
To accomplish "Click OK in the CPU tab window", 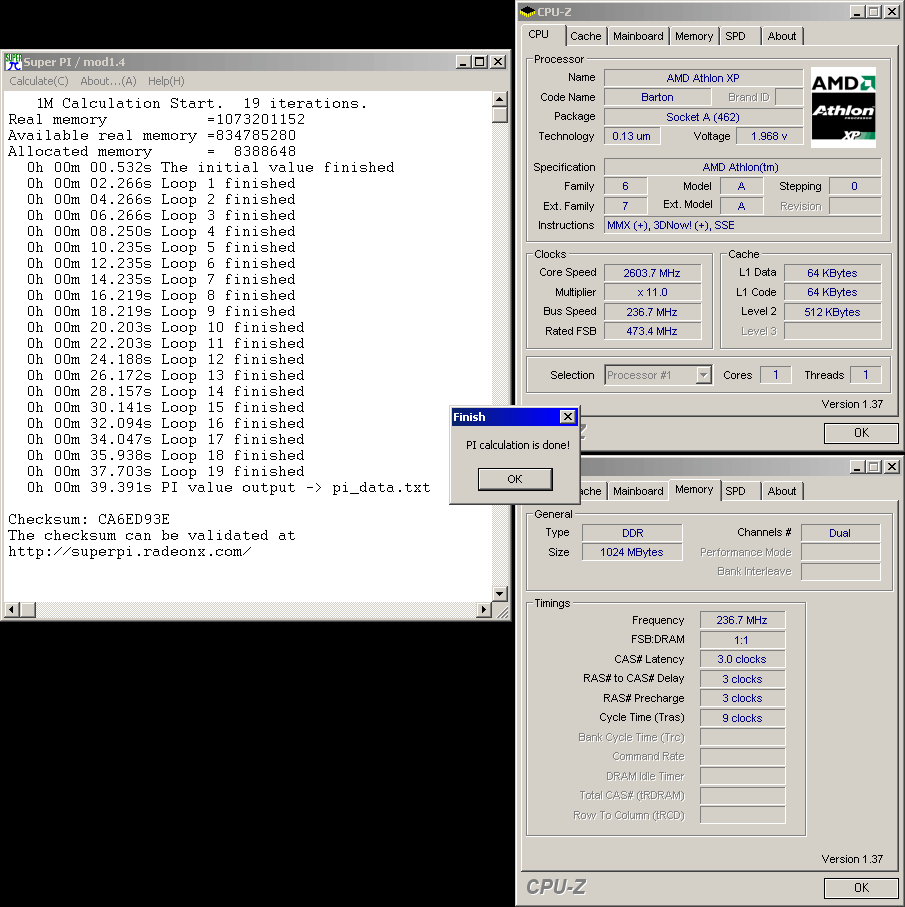I will tap(860, 433).
